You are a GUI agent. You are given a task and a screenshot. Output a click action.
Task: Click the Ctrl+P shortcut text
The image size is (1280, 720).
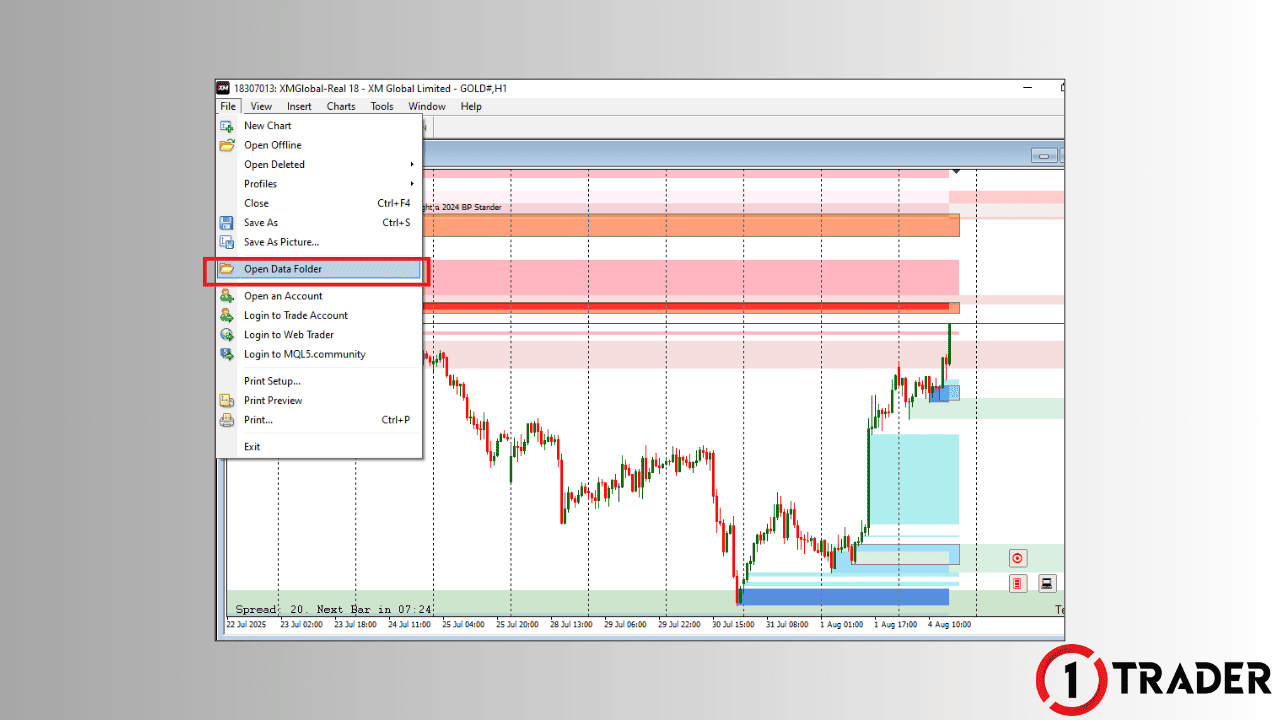[396, 420]
